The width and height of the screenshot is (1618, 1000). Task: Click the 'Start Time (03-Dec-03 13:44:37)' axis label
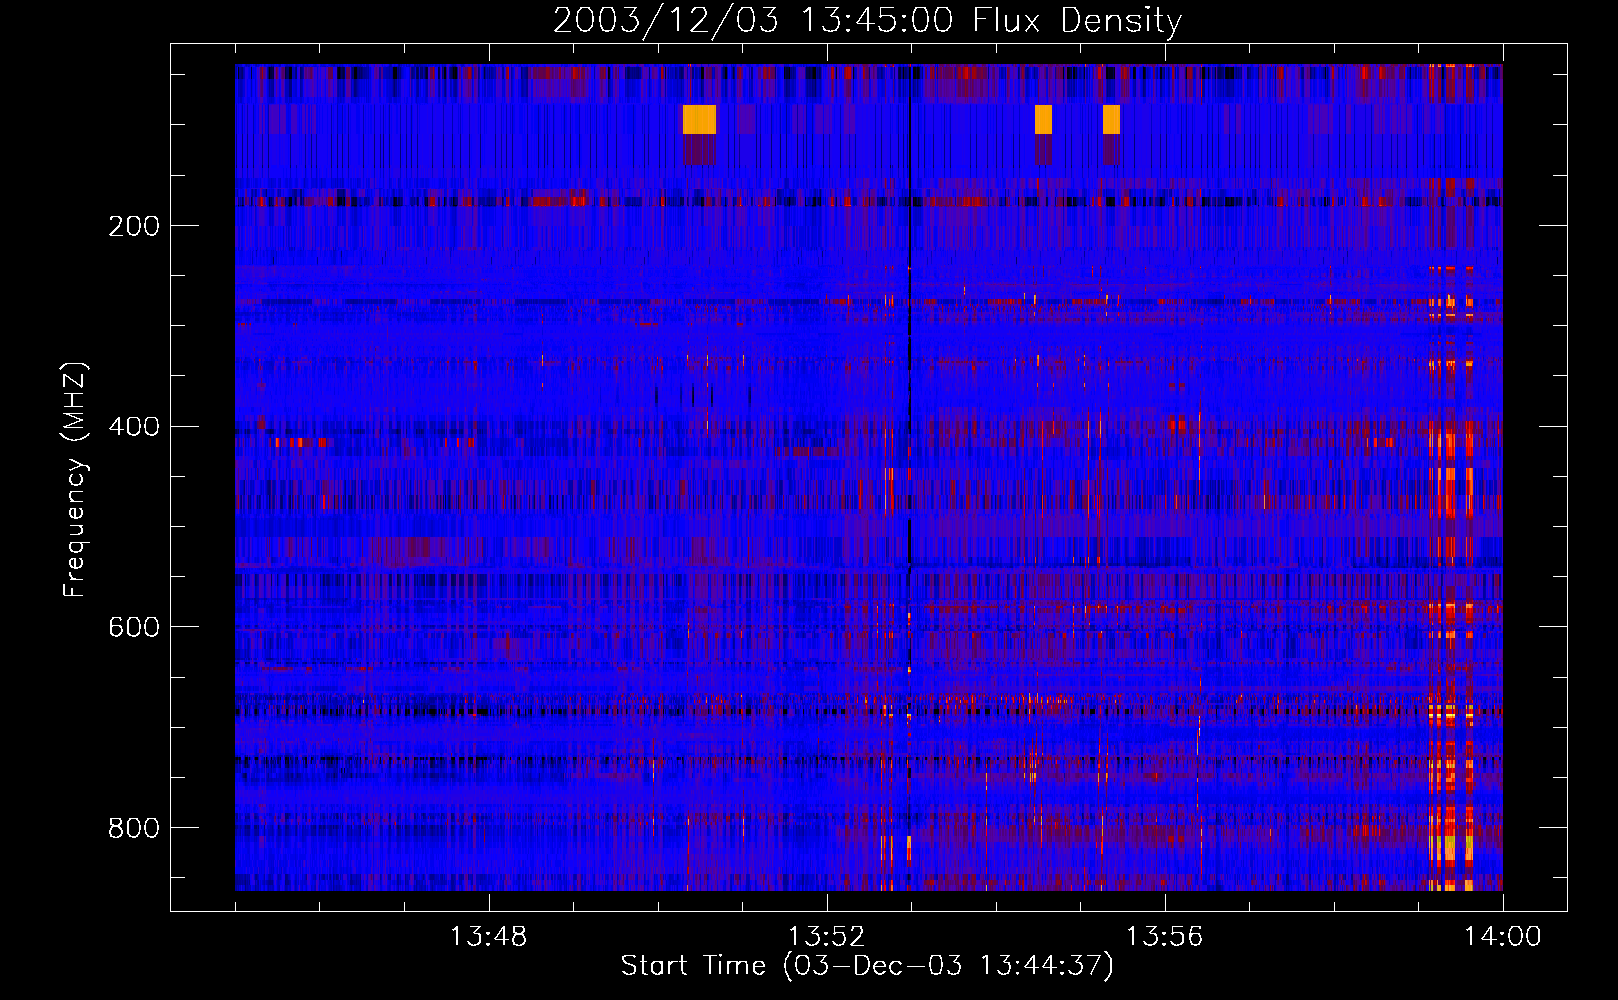867,966
